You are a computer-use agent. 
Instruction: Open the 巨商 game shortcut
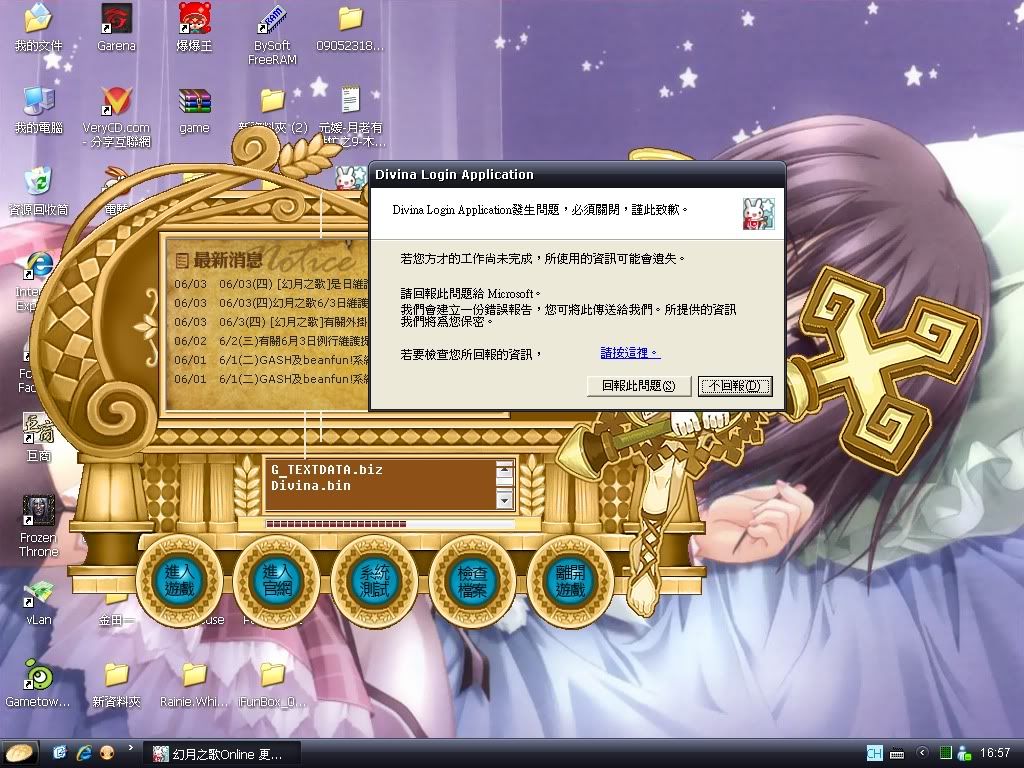pos(38,437)
